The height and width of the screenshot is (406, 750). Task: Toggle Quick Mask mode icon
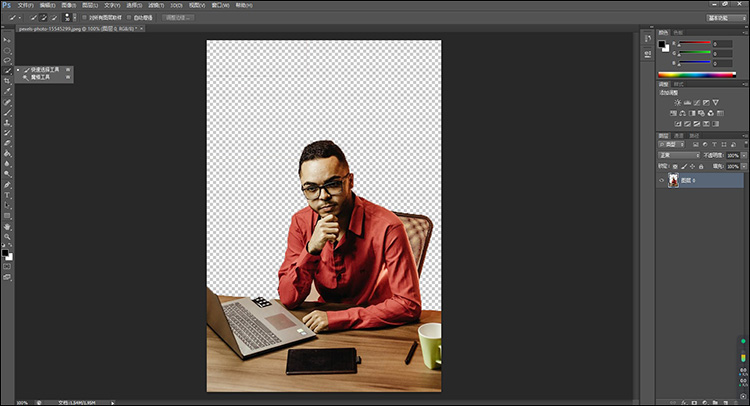(x=7, y=266)
